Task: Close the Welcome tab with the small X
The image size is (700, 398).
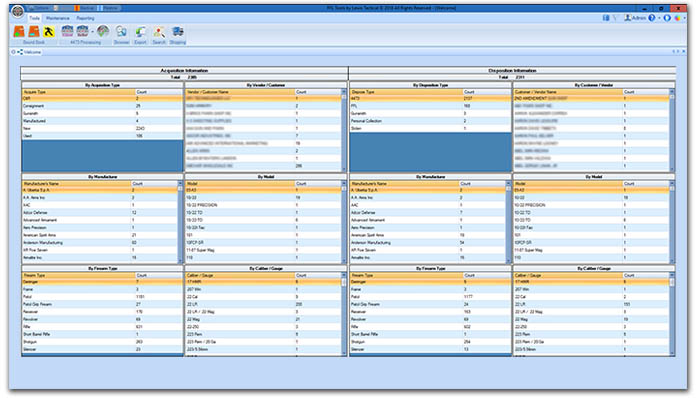Action: click(x=683, y=52)
